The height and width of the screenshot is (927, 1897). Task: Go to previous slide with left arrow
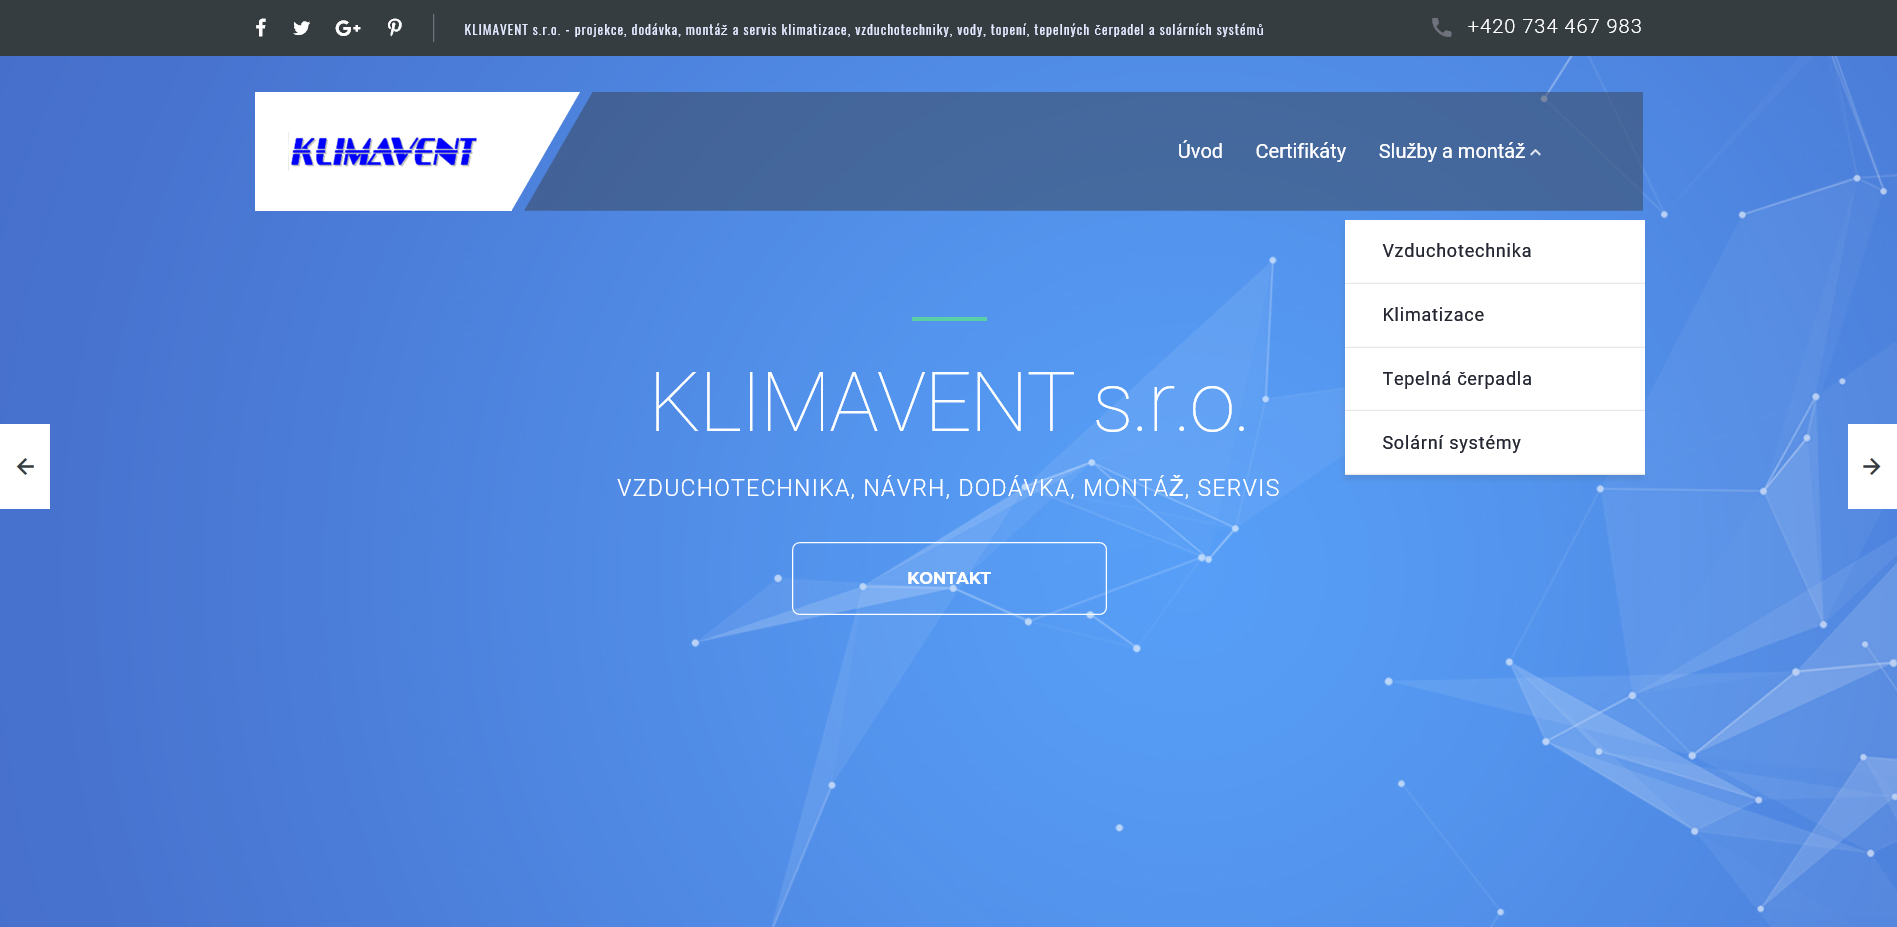pyautogui.click(x=25, y=466)
